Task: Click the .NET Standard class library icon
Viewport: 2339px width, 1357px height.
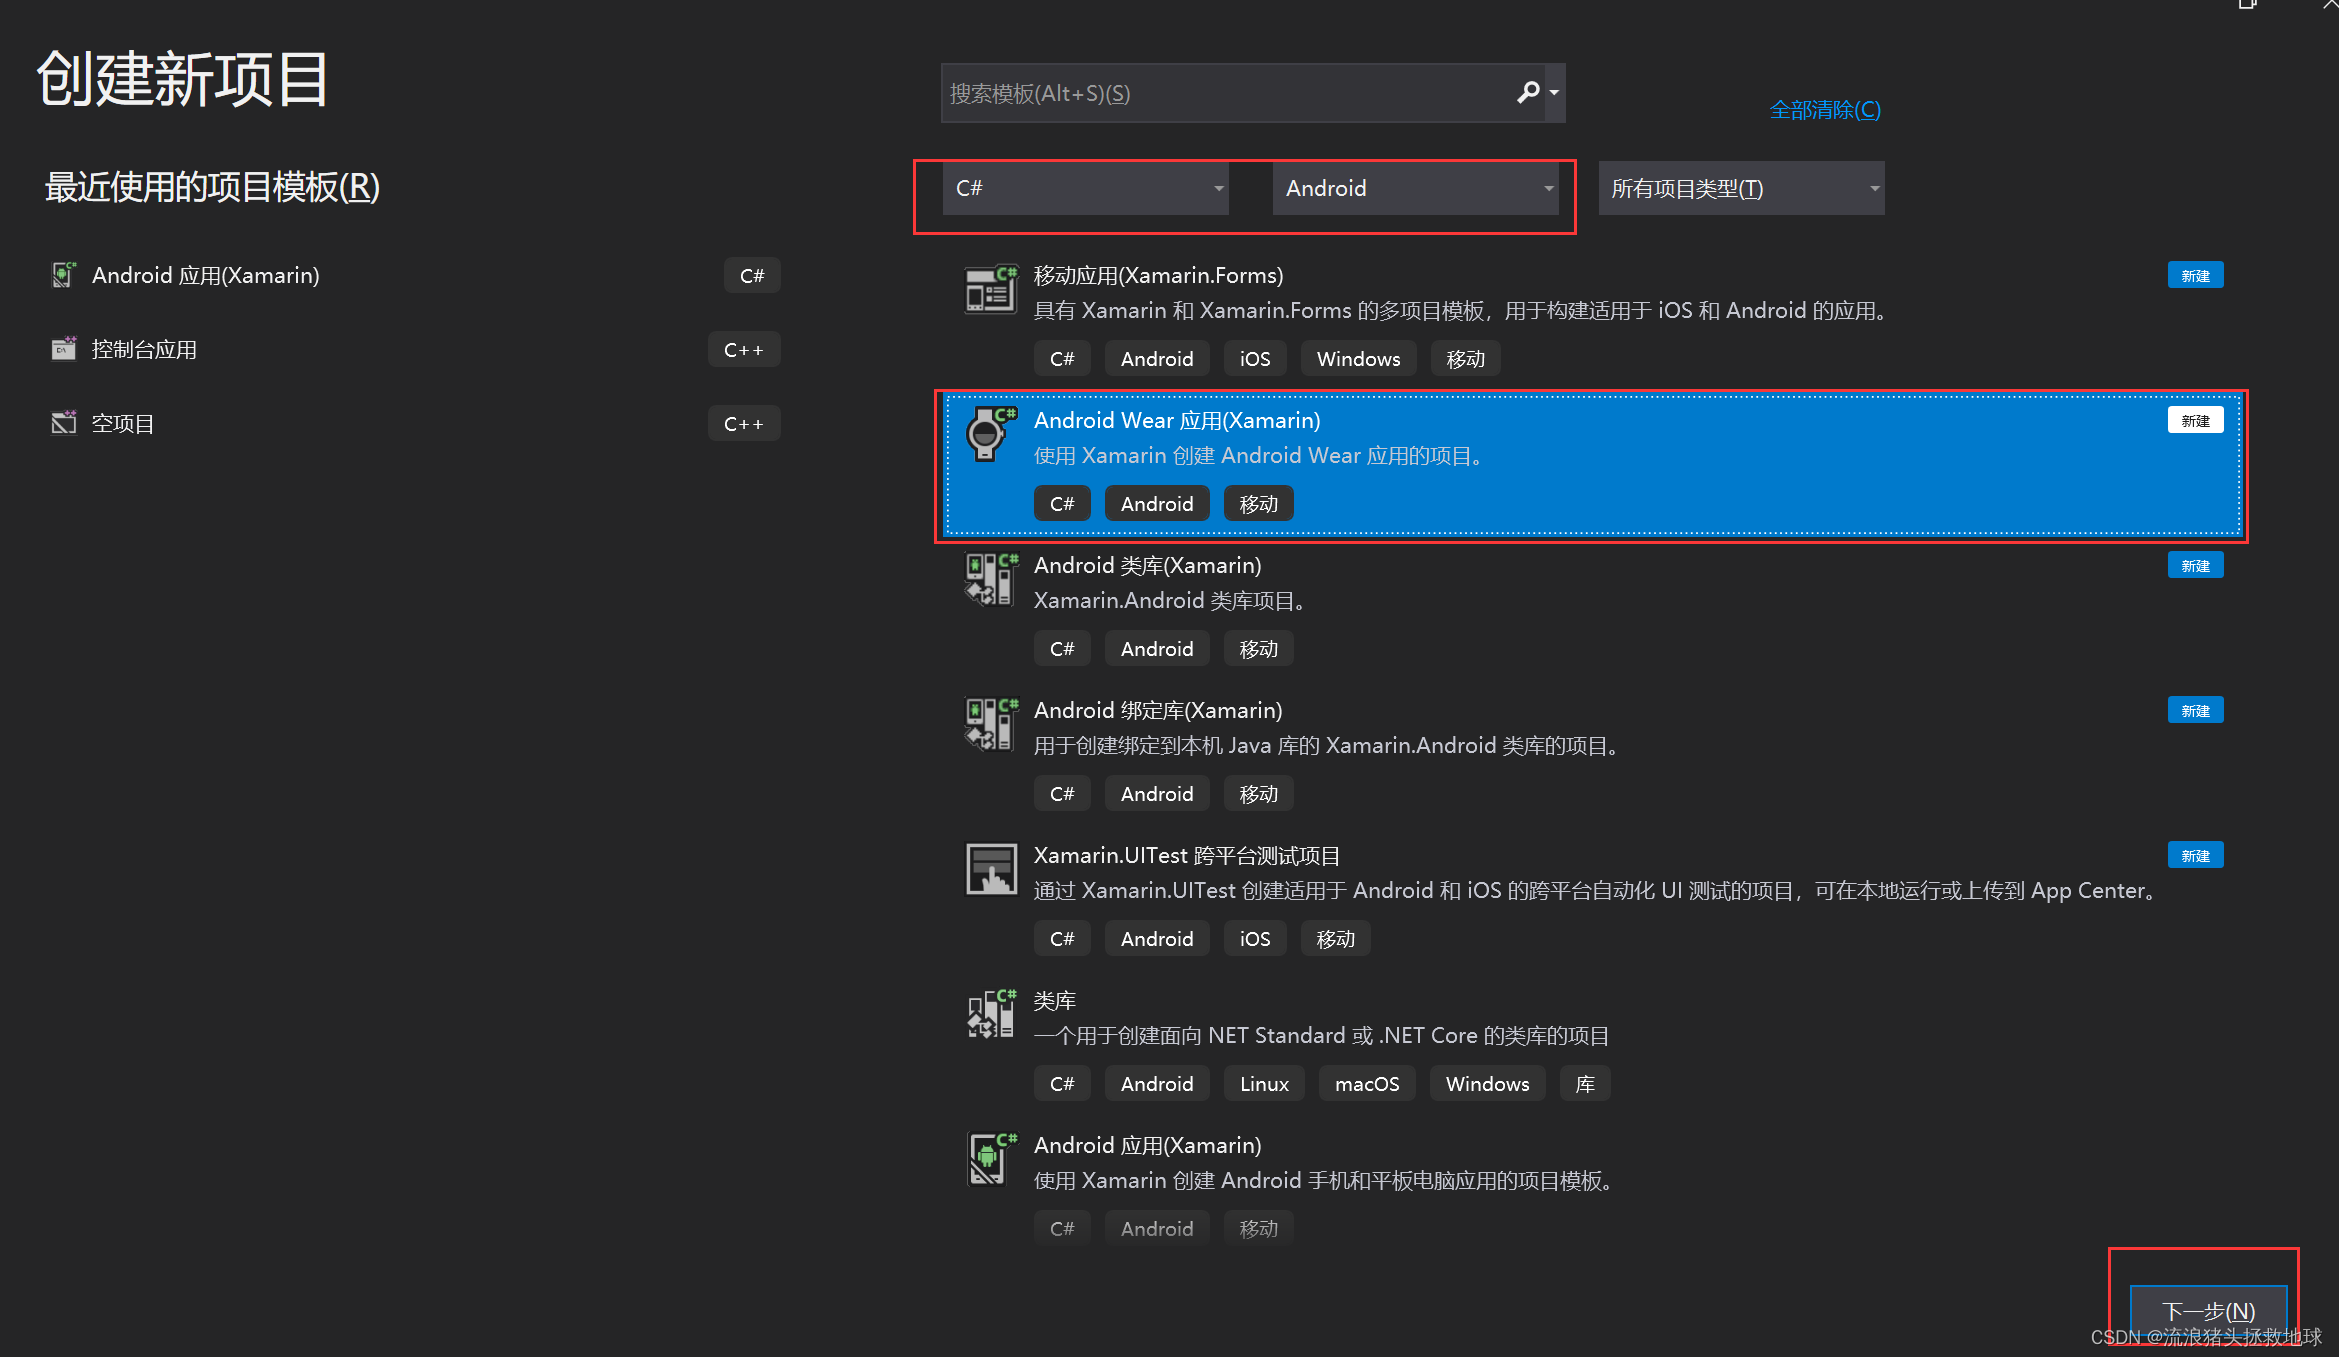Action: pyautogui.click(x=990, y=1014)
